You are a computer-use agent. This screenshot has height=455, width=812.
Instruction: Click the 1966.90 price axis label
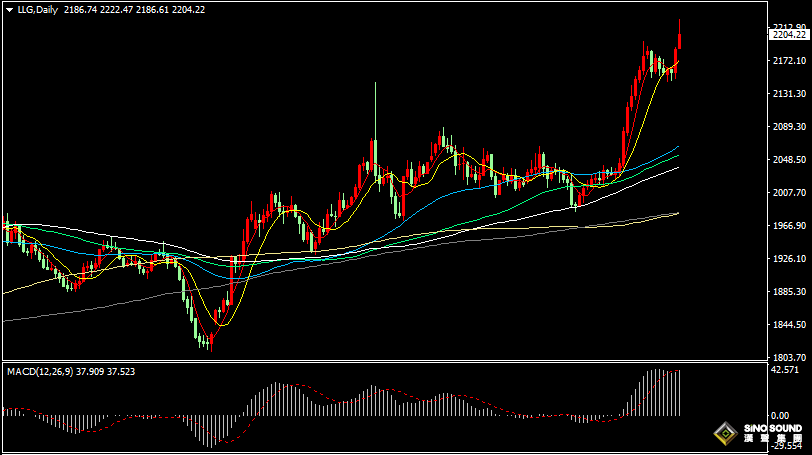[788, 226]
